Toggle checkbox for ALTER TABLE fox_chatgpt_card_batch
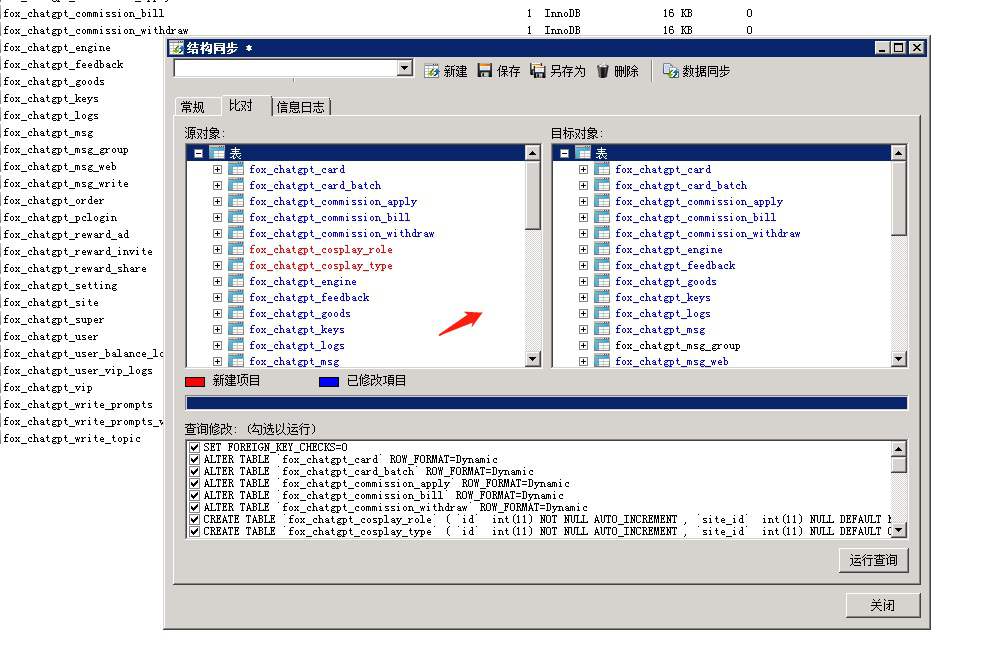Screen dimensions: 990x669 (194, 471)
